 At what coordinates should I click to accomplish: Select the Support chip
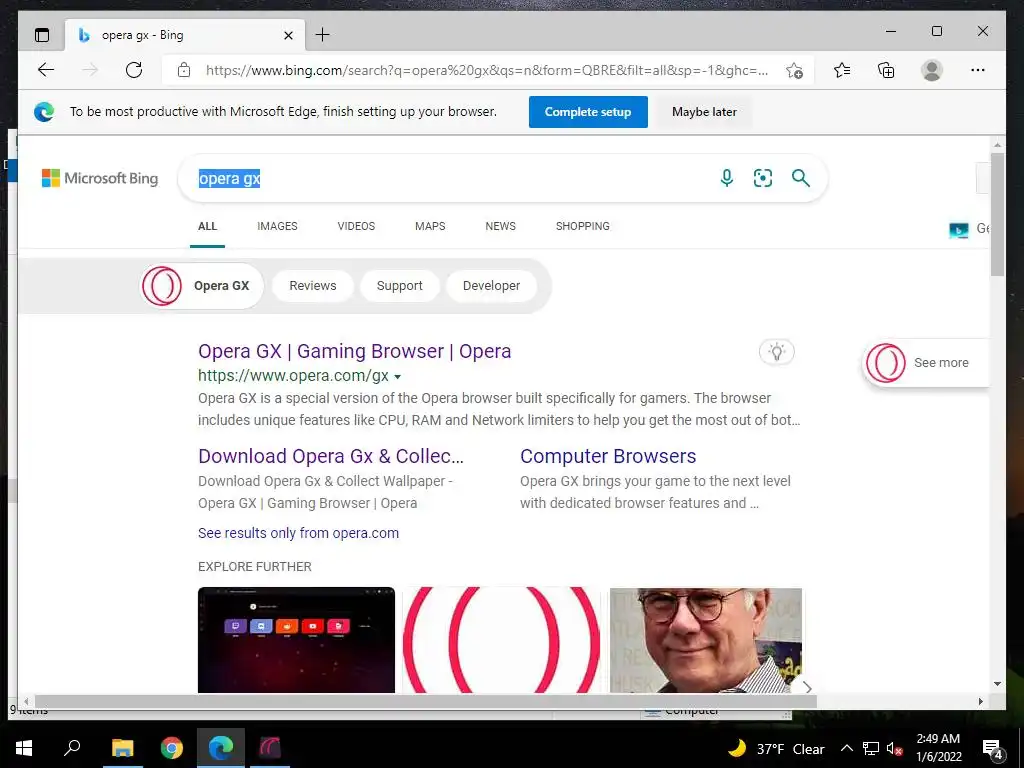(x=400, y=286)
